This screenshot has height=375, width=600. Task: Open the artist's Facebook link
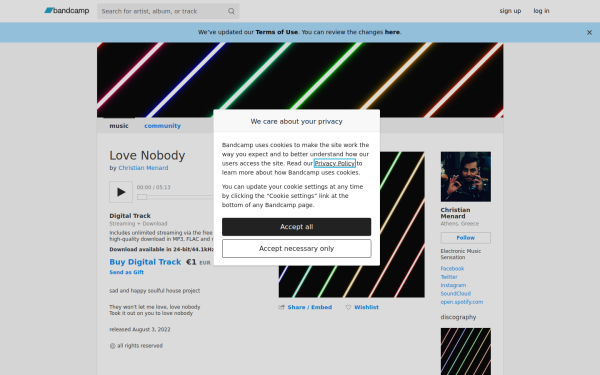(x=452, y=269)
